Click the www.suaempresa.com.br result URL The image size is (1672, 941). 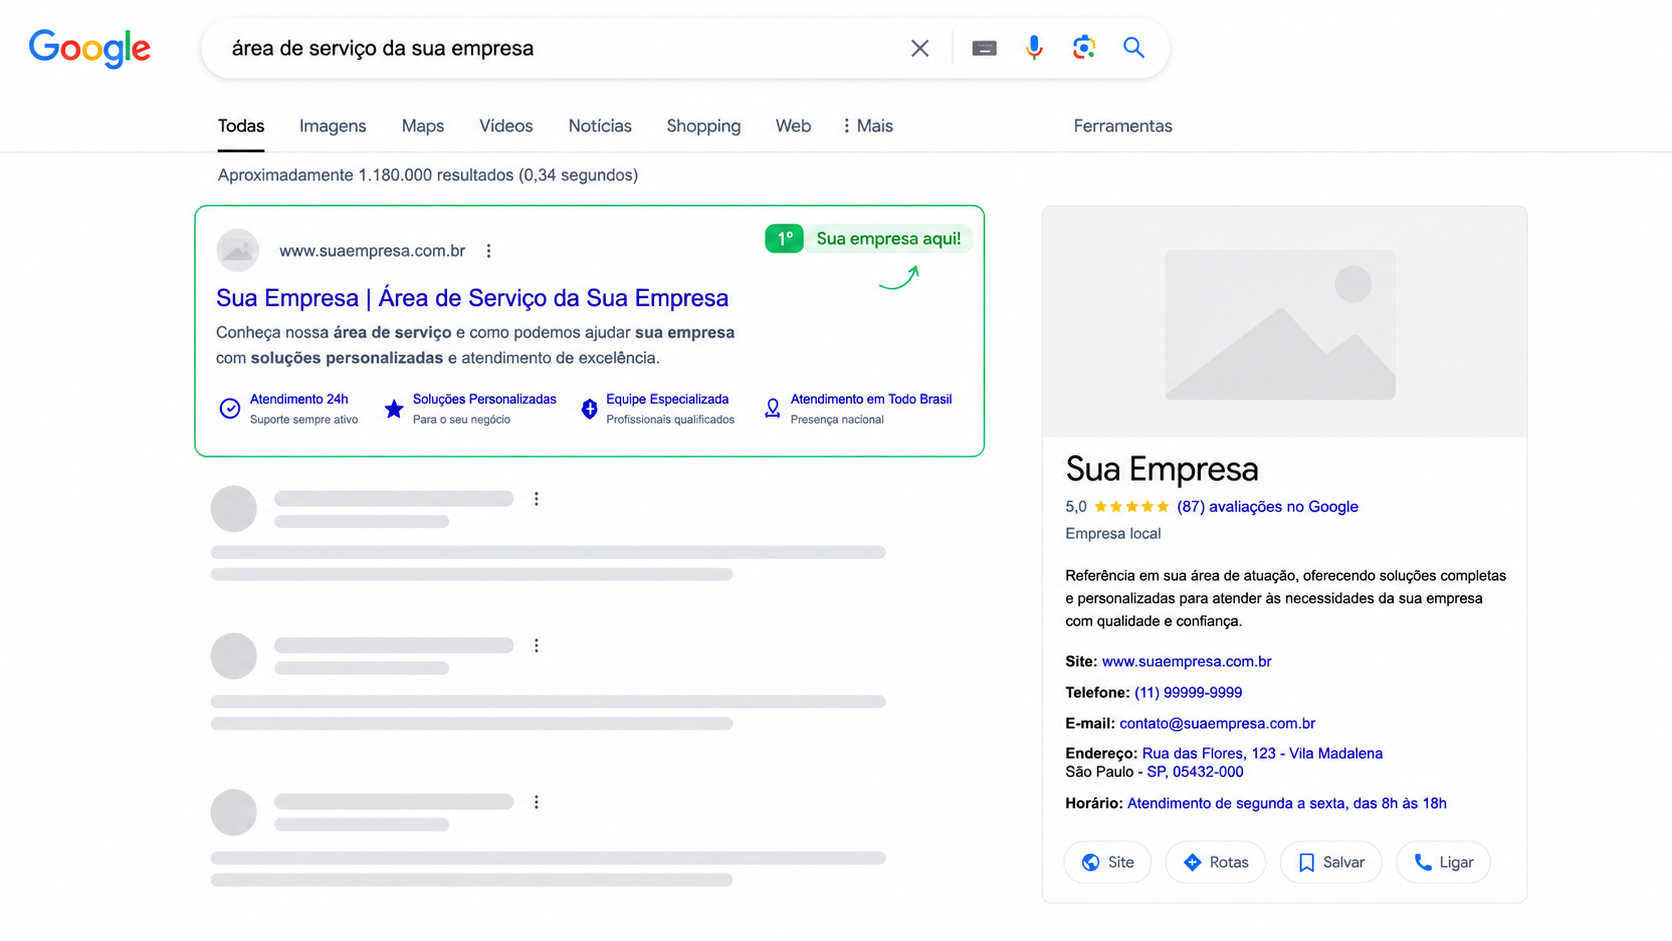coord(372,251)
